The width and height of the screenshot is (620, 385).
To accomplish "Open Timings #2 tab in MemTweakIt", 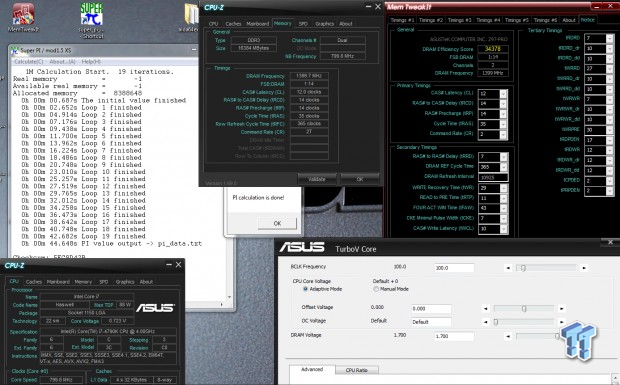I will click(x=431, y=20).
